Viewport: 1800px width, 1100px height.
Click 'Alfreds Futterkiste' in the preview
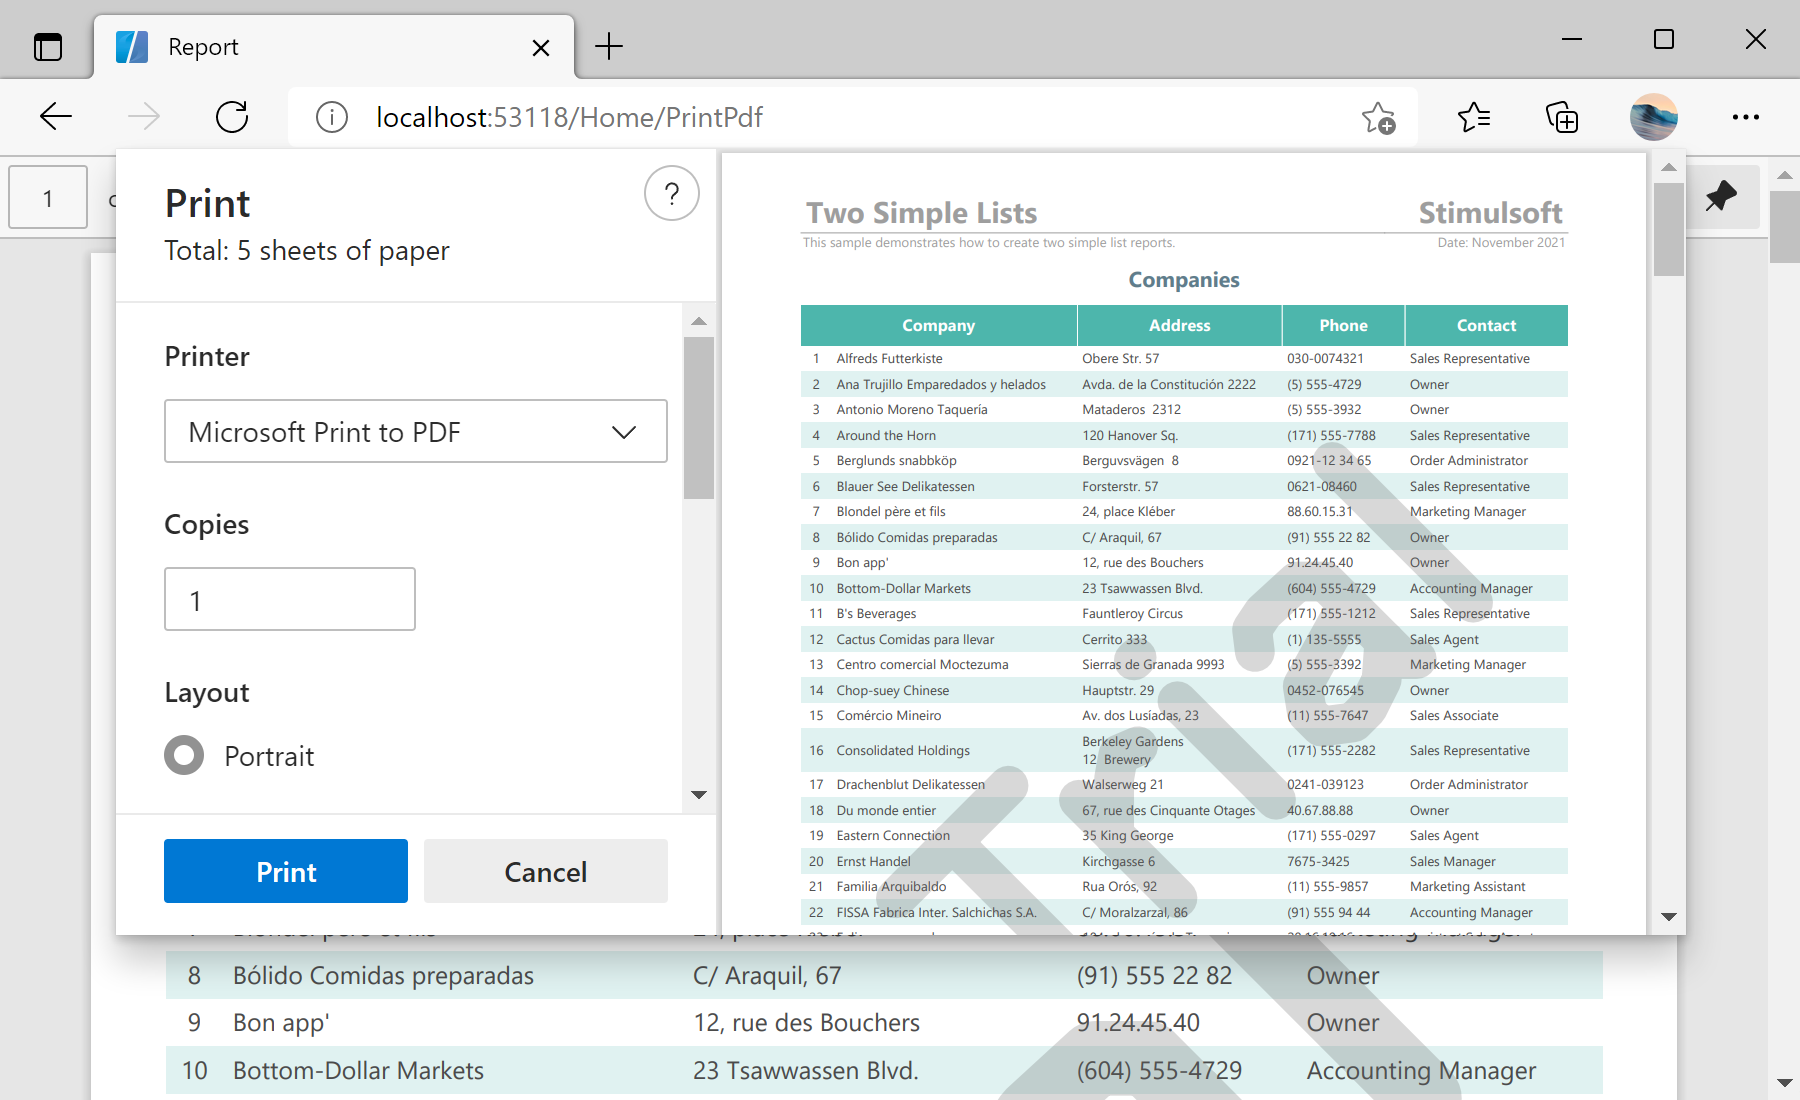(889, 358)
